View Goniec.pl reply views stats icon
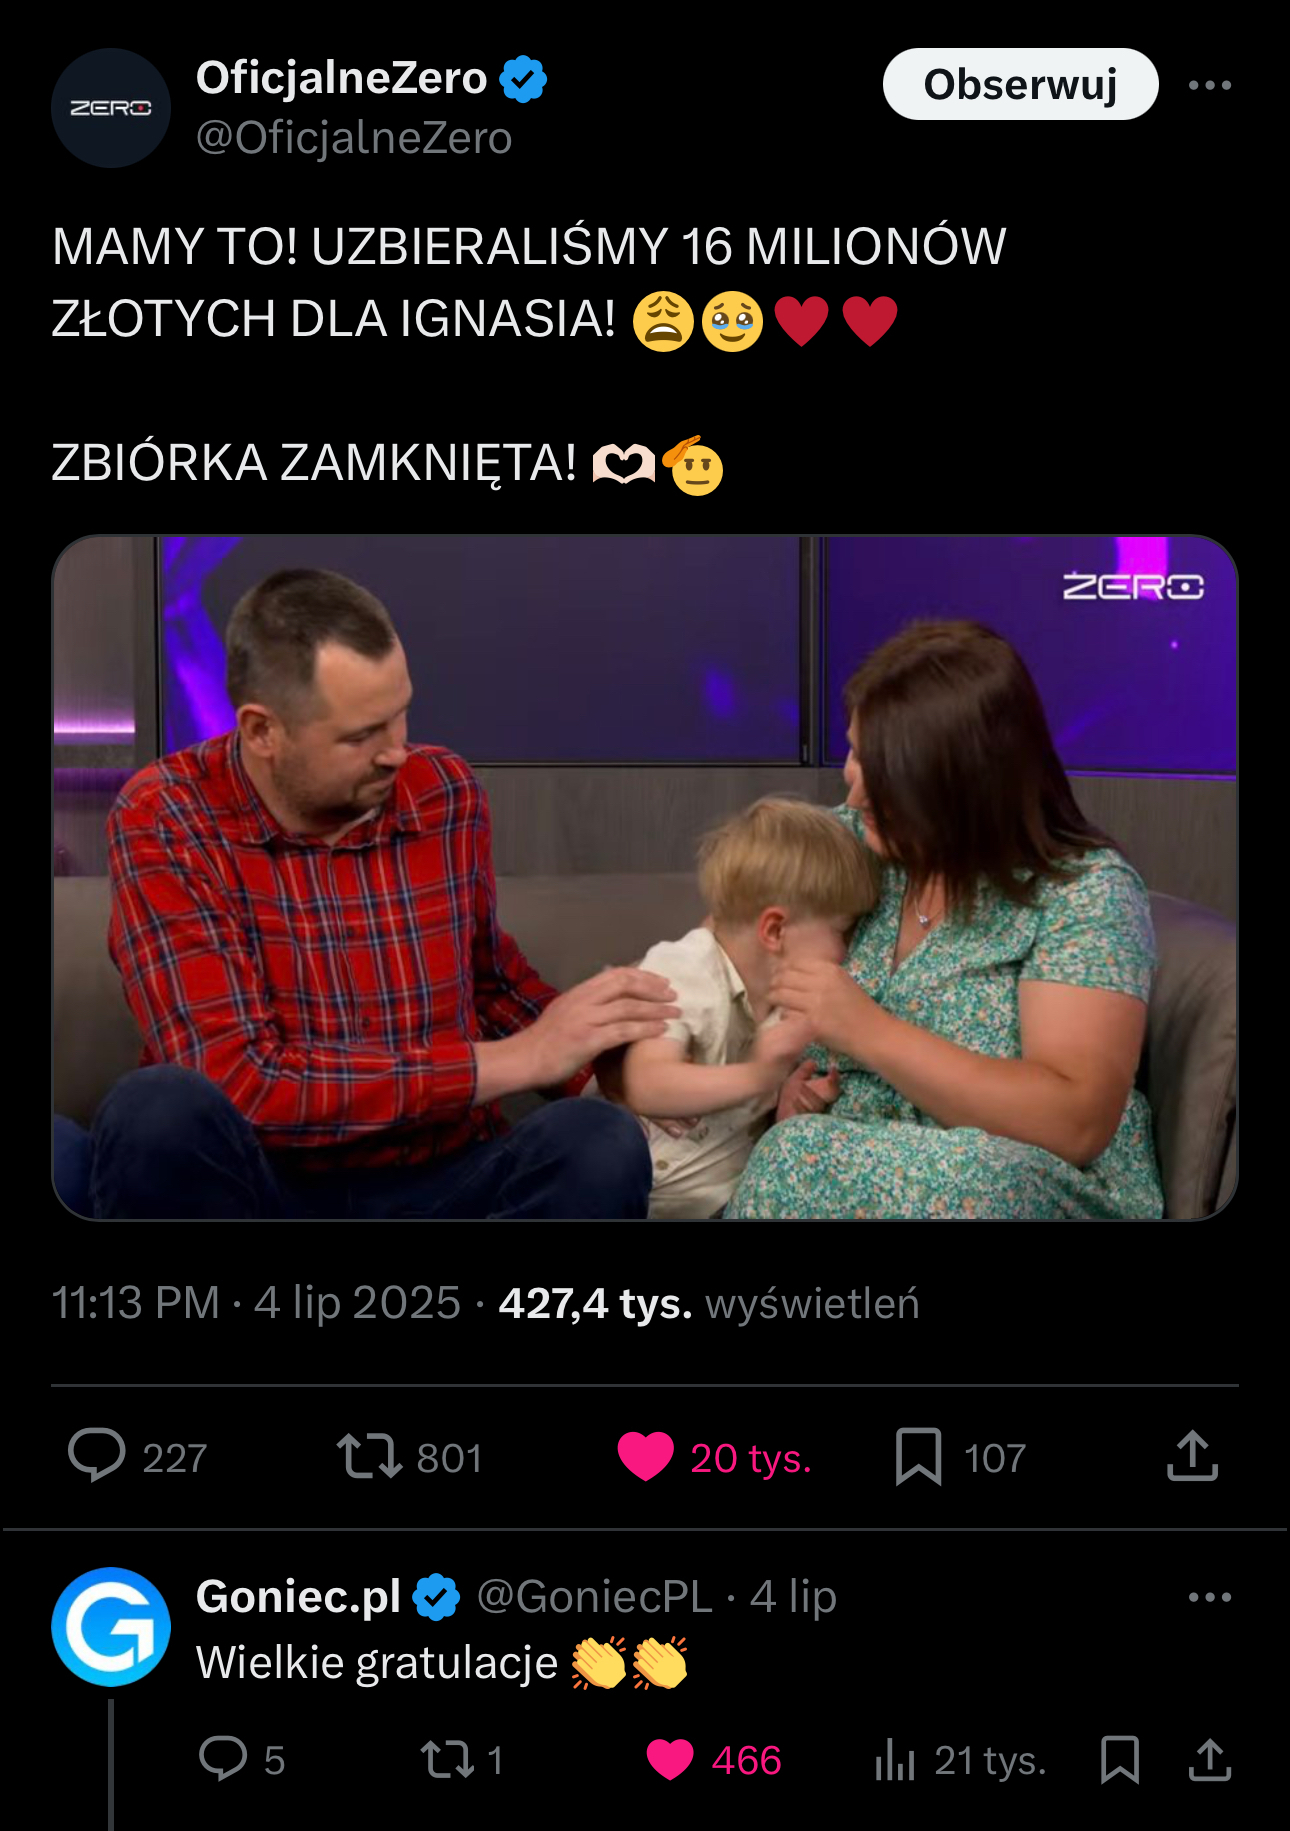Viewport: 1290px width, 1831px height. point(895,1759)
